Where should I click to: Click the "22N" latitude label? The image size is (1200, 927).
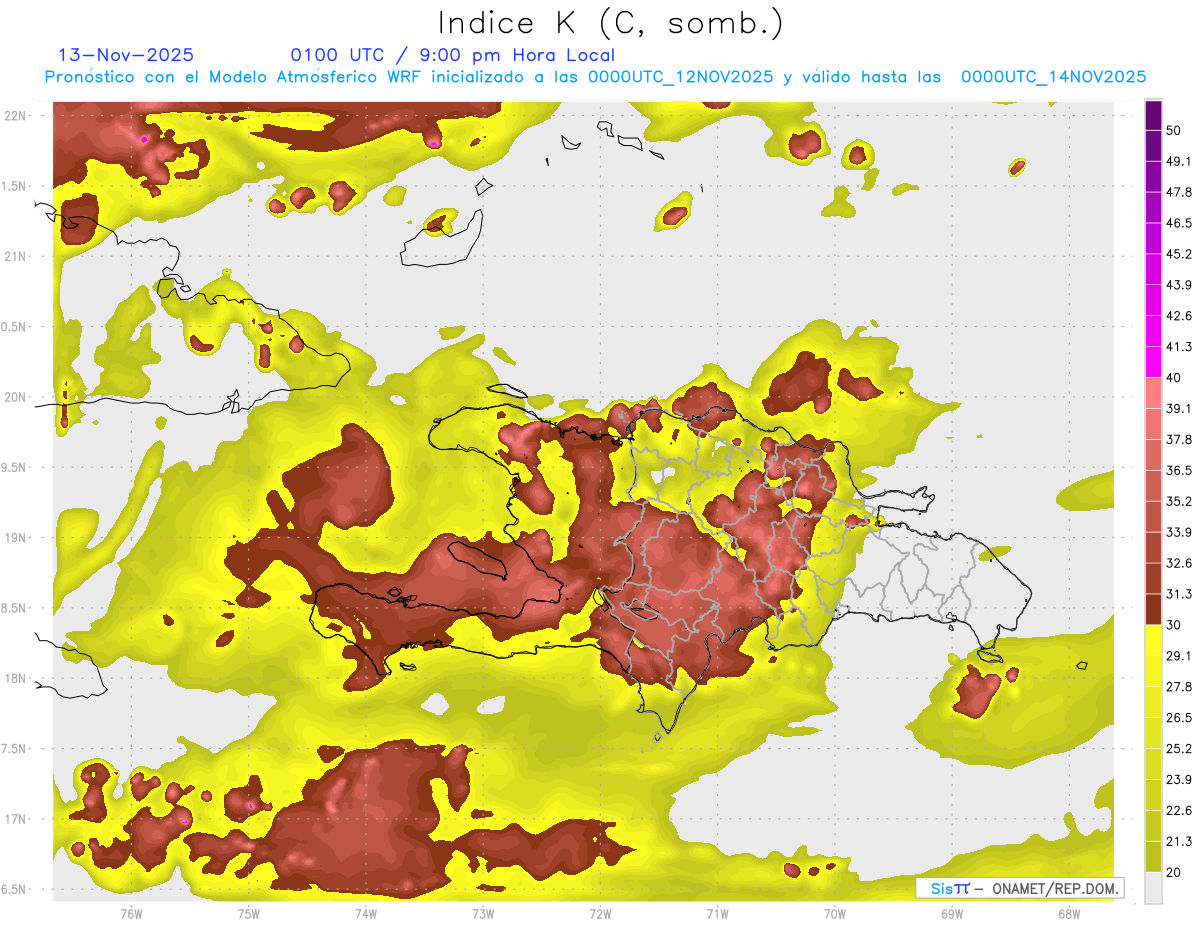pyautogui.click(x=14, y=116)
